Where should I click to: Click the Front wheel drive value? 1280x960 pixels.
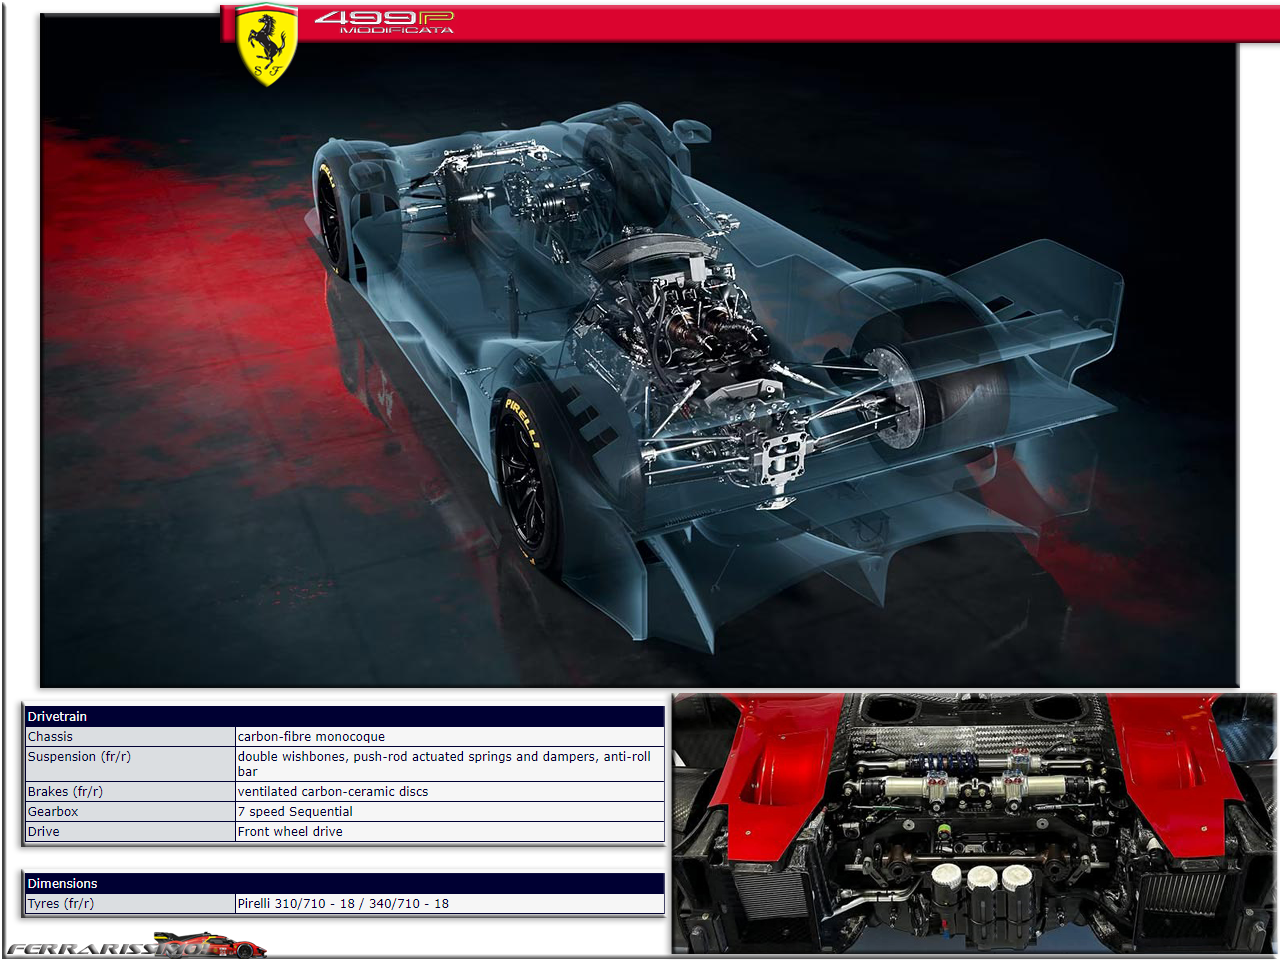pyautogui.click(x=290, y=831)
